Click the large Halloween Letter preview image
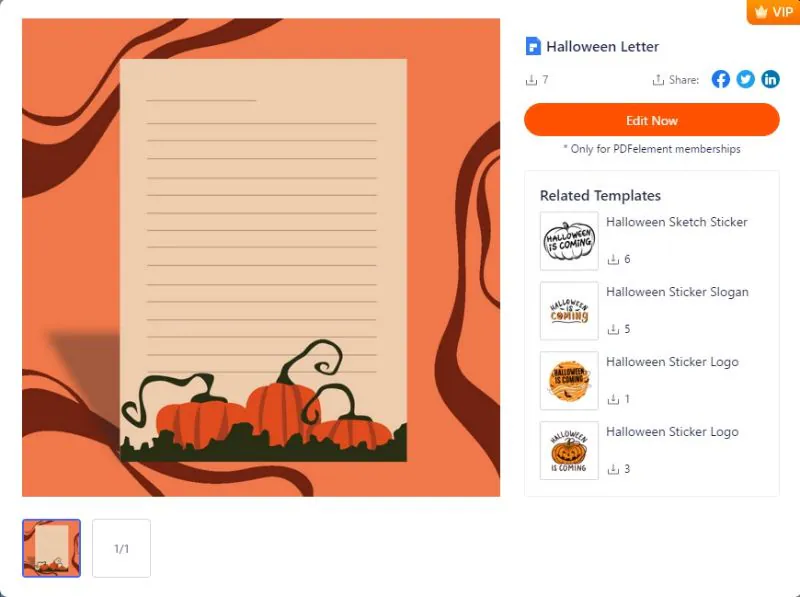The width and height of the screenshot is (800, 597). tap(261, 257)
